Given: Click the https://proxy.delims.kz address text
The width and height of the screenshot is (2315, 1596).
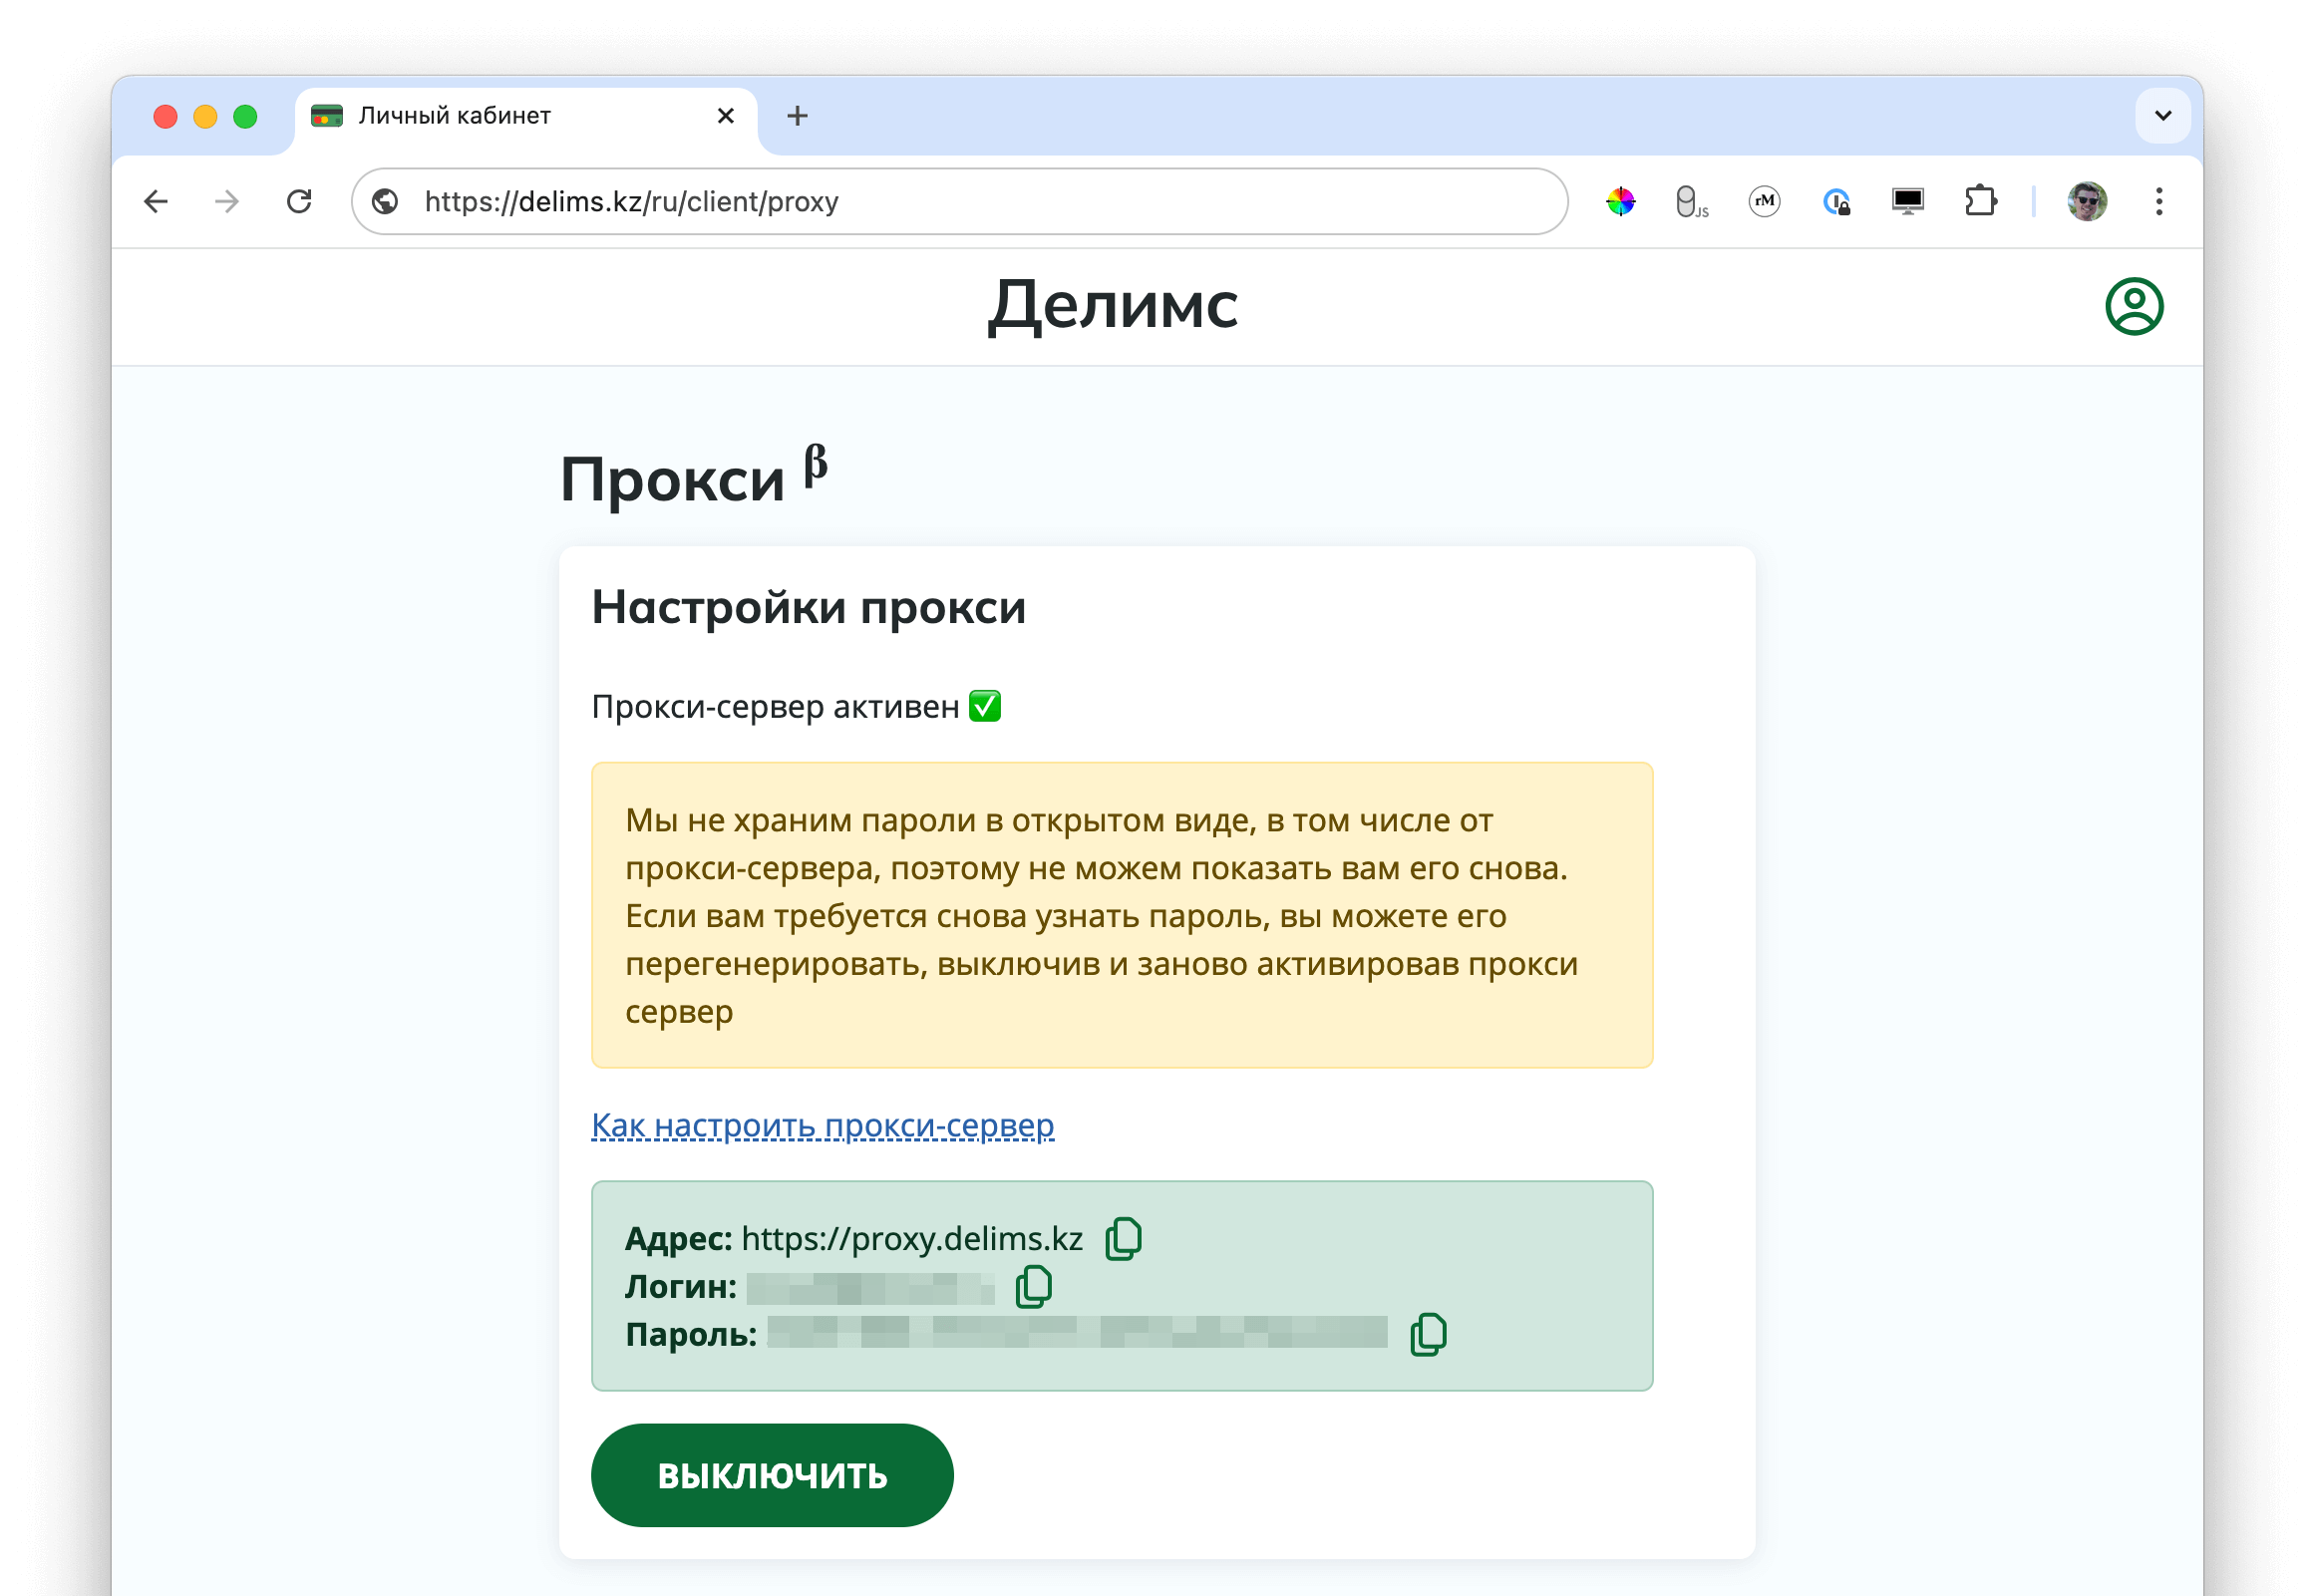Looking at the screenshot, I should [912, 1240].
